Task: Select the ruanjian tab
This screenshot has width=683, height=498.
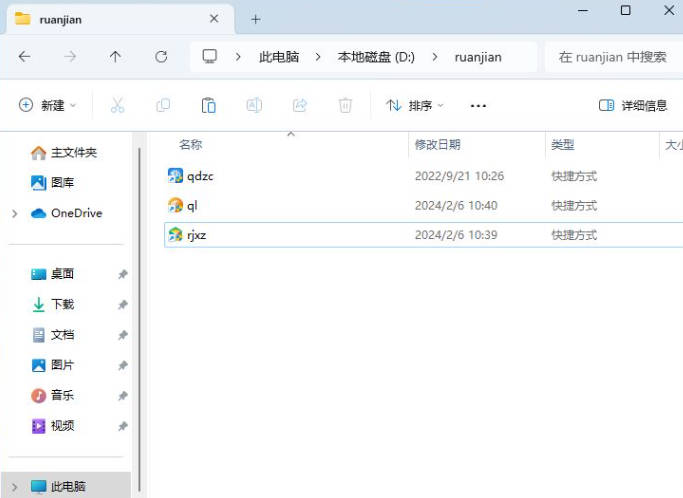Action: pos(121,20)
